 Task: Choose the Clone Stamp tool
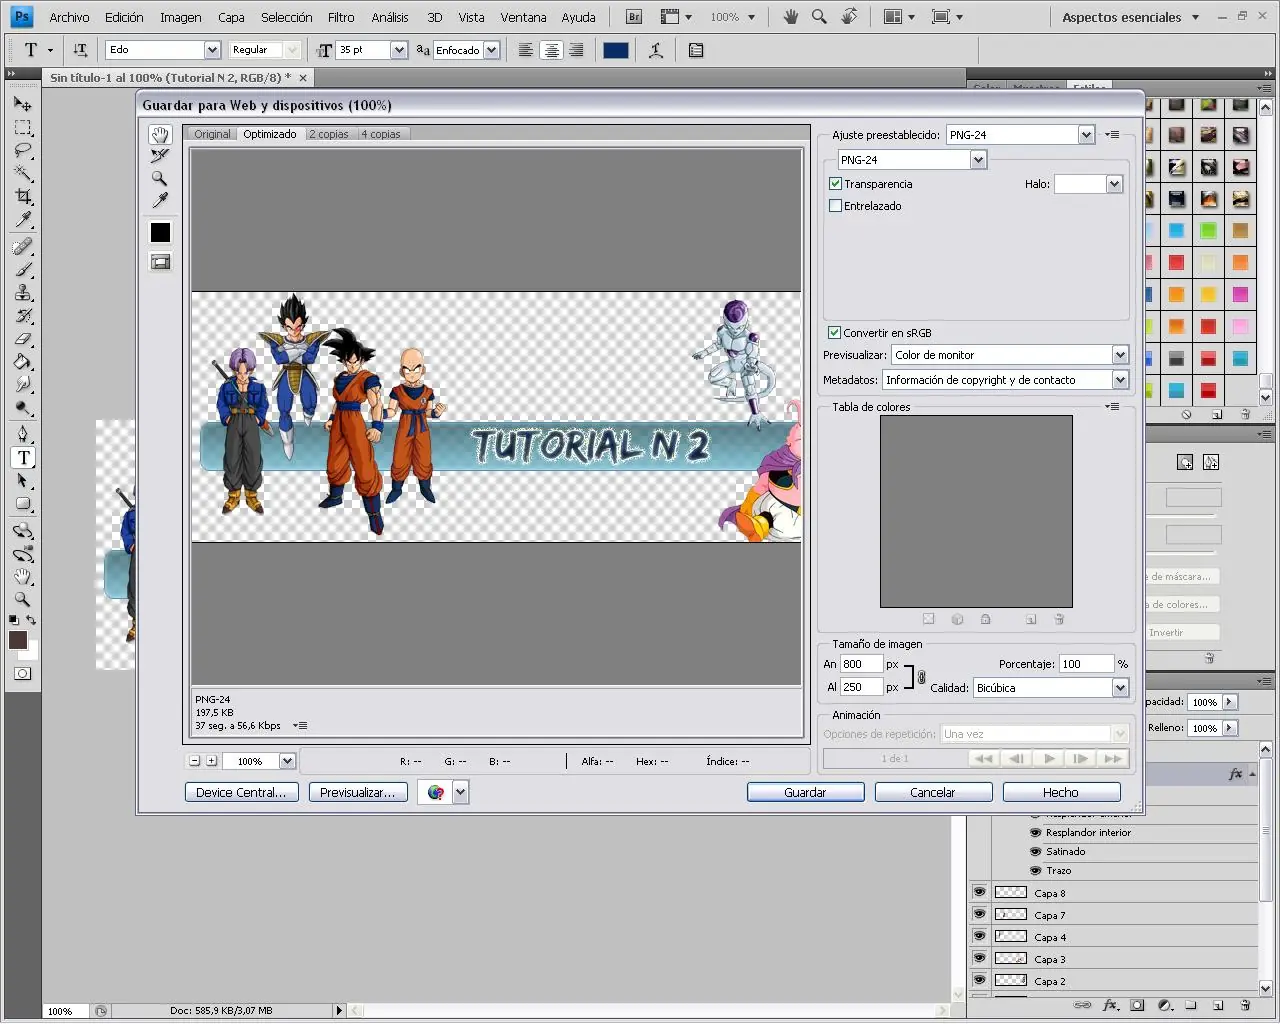[x=23, y=293]
